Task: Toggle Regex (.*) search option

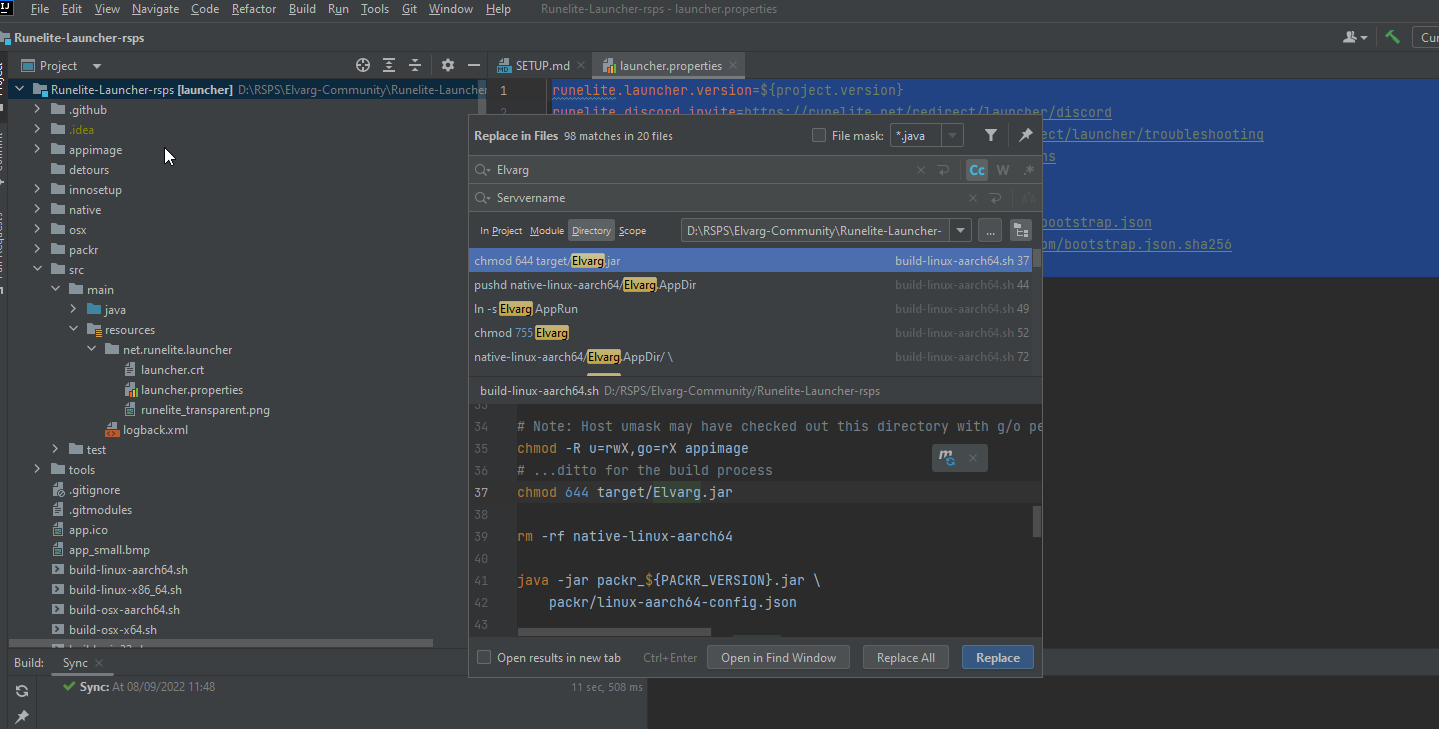Action: coord(1028,170)
